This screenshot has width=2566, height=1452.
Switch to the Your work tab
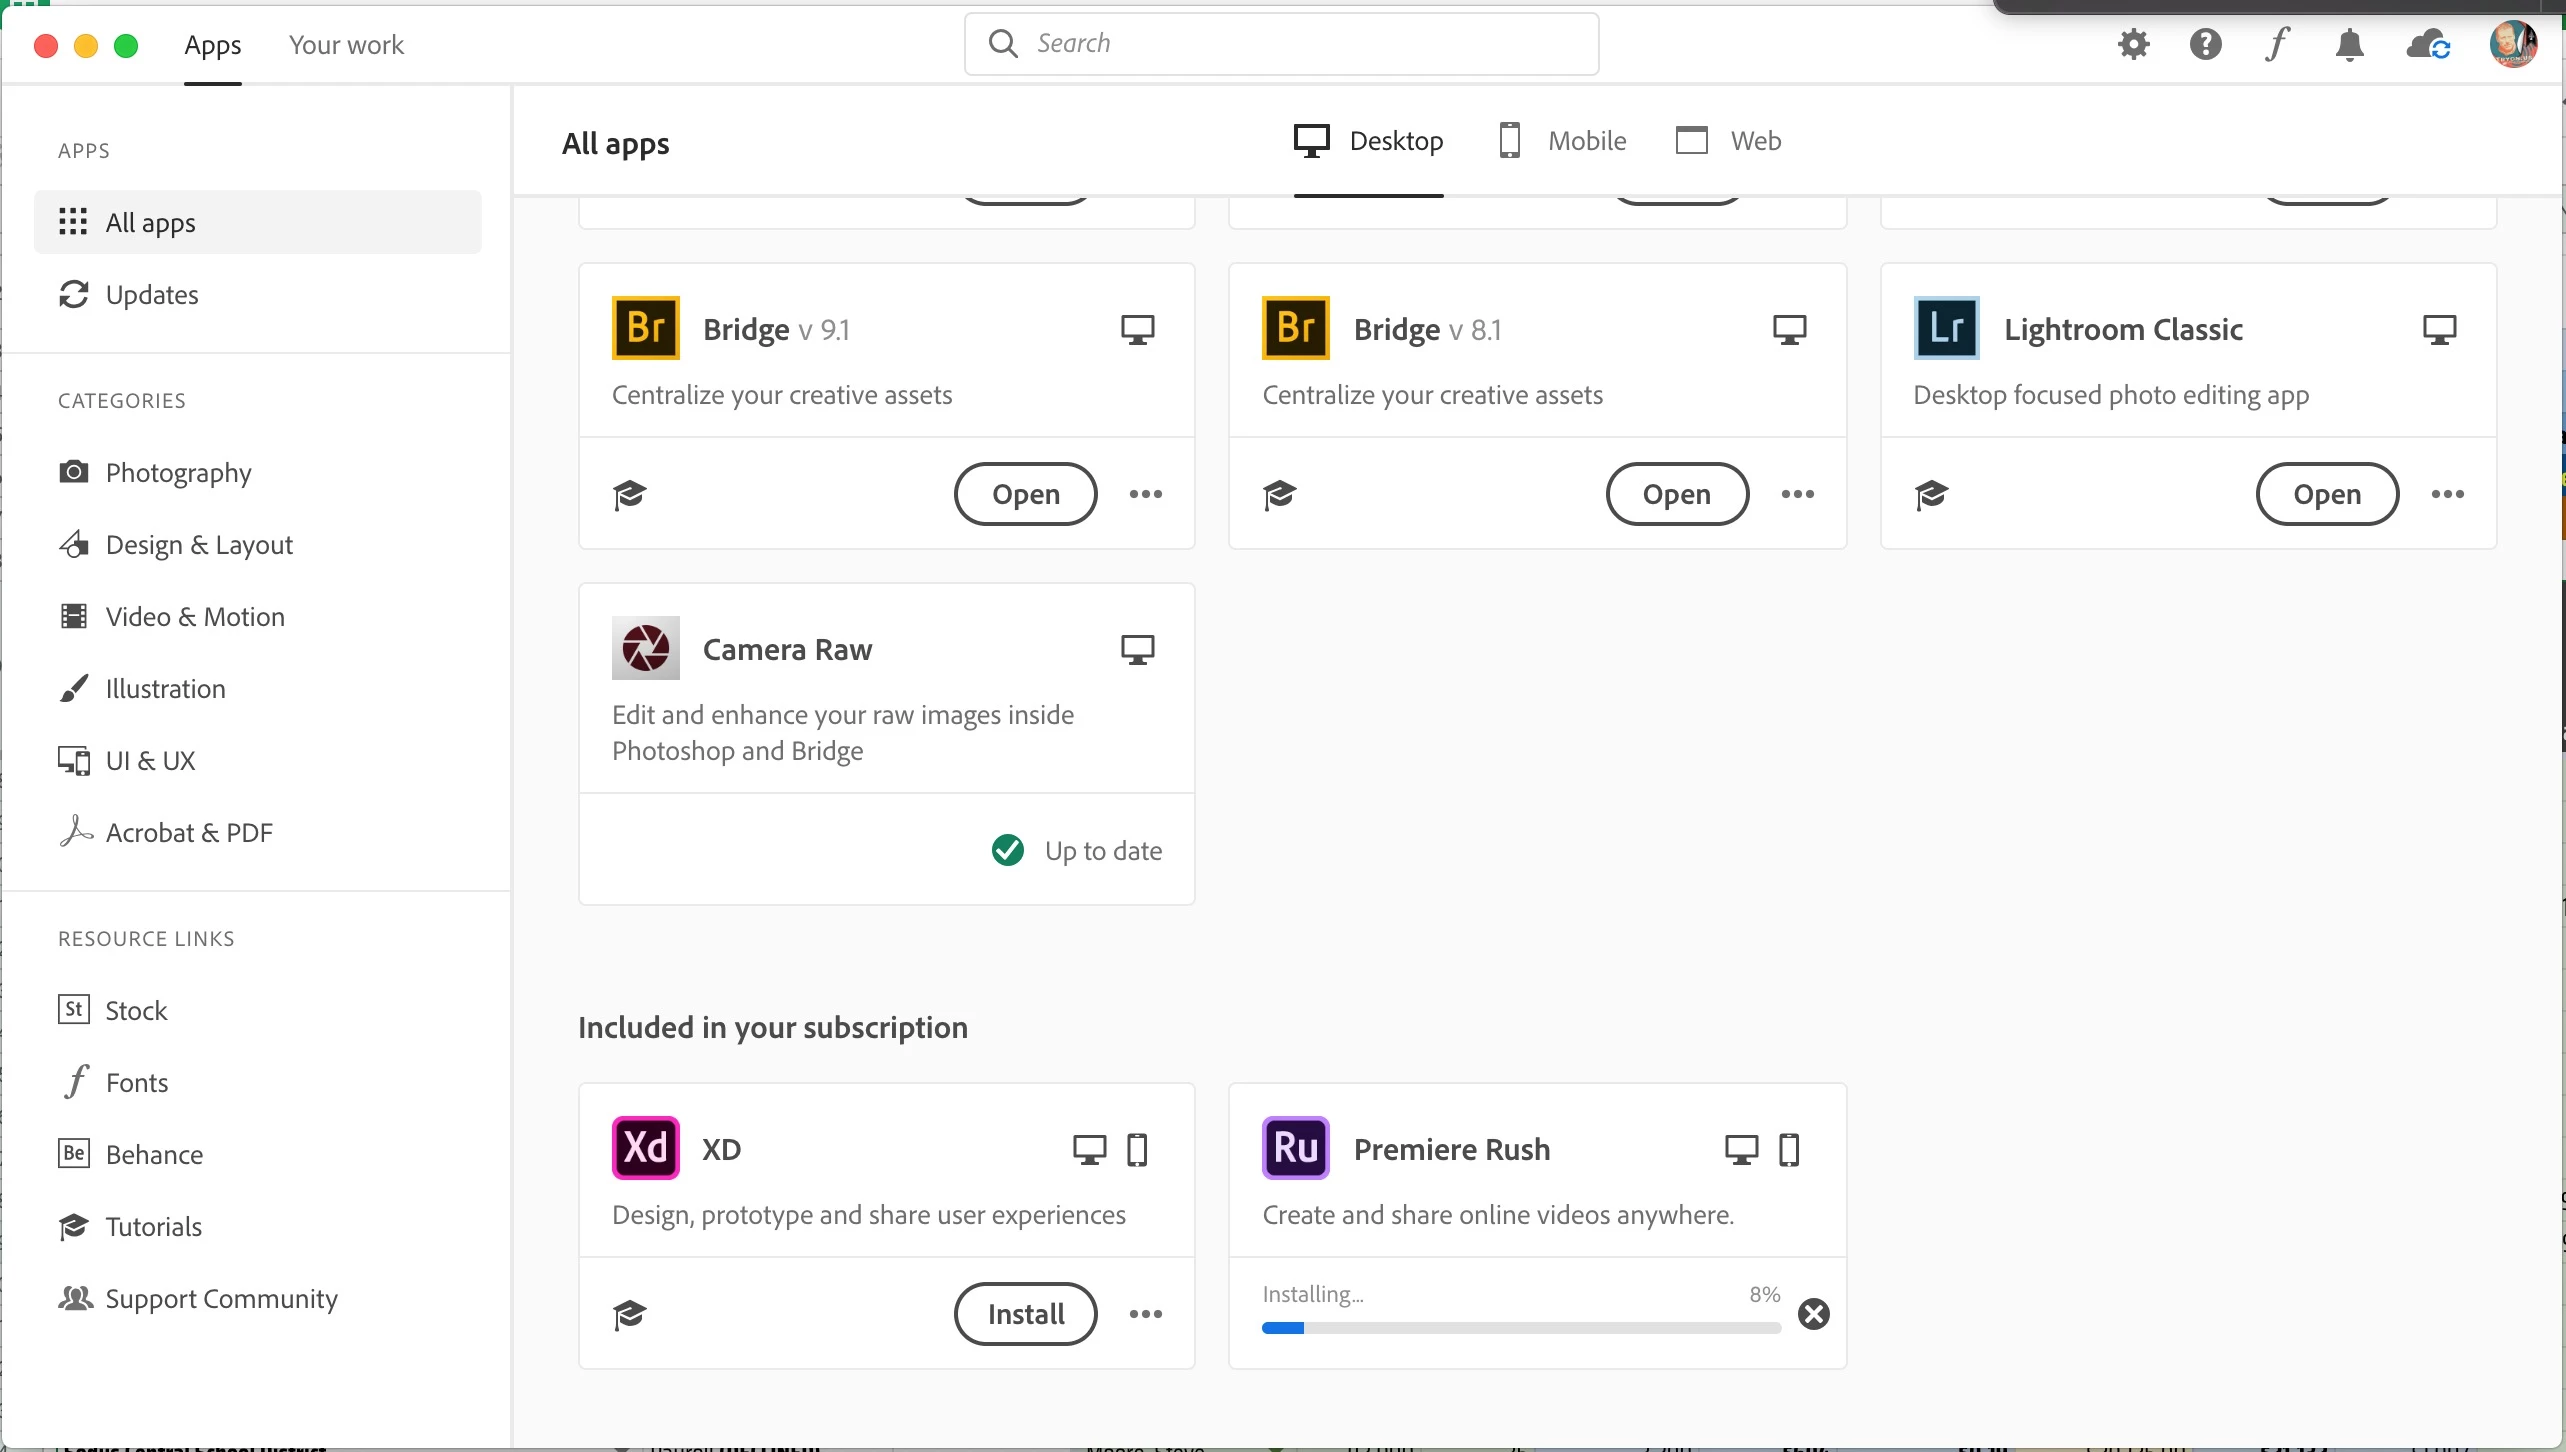tap(346, 45)
